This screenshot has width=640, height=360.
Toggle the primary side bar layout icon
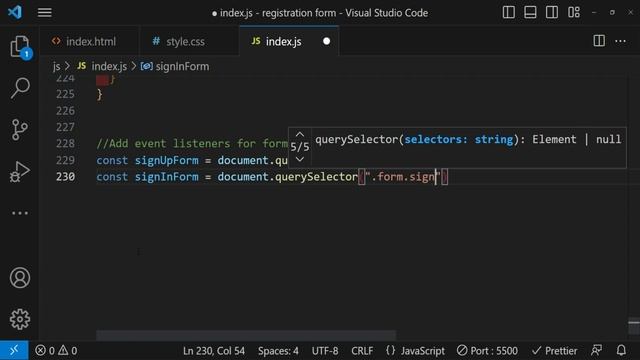tap(509, 12)
